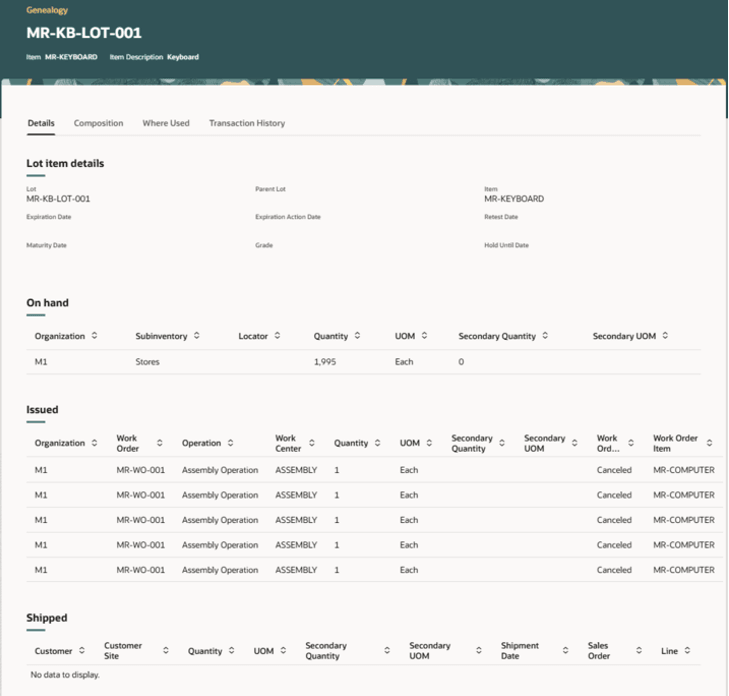
Task: Sort Shipped table by Secondary UOM
Action: click(x=478, y=650)
